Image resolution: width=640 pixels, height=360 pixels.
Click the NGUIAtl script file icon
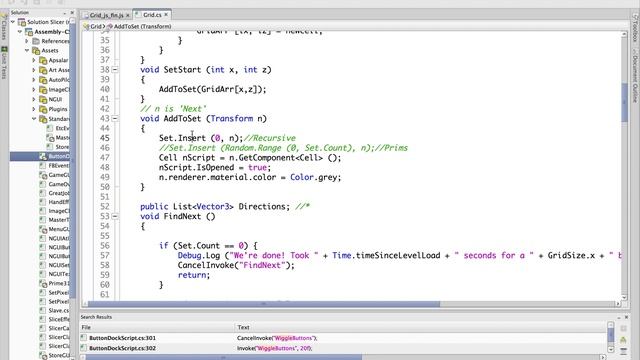click(x=42, y=238)
